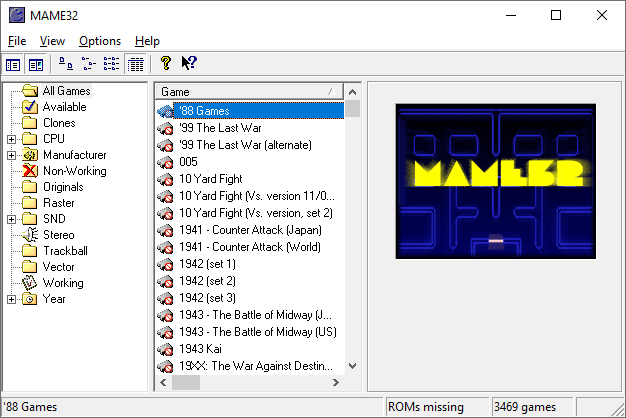
Task: Select the Vector folder
Action: click(x=59, y=267)
